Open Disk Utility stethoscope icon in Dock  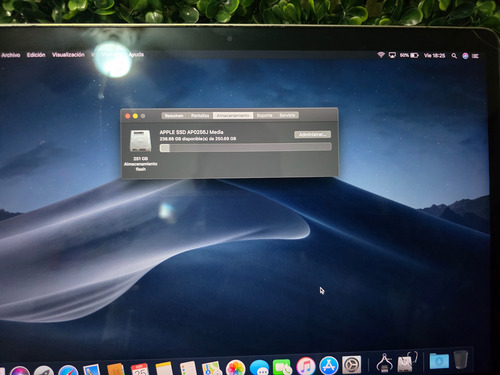(407, 362)
